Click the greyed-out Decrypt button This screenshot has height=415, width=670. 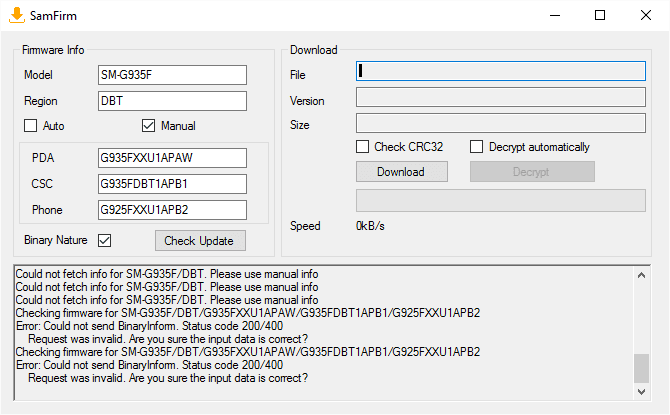point(532,172)
